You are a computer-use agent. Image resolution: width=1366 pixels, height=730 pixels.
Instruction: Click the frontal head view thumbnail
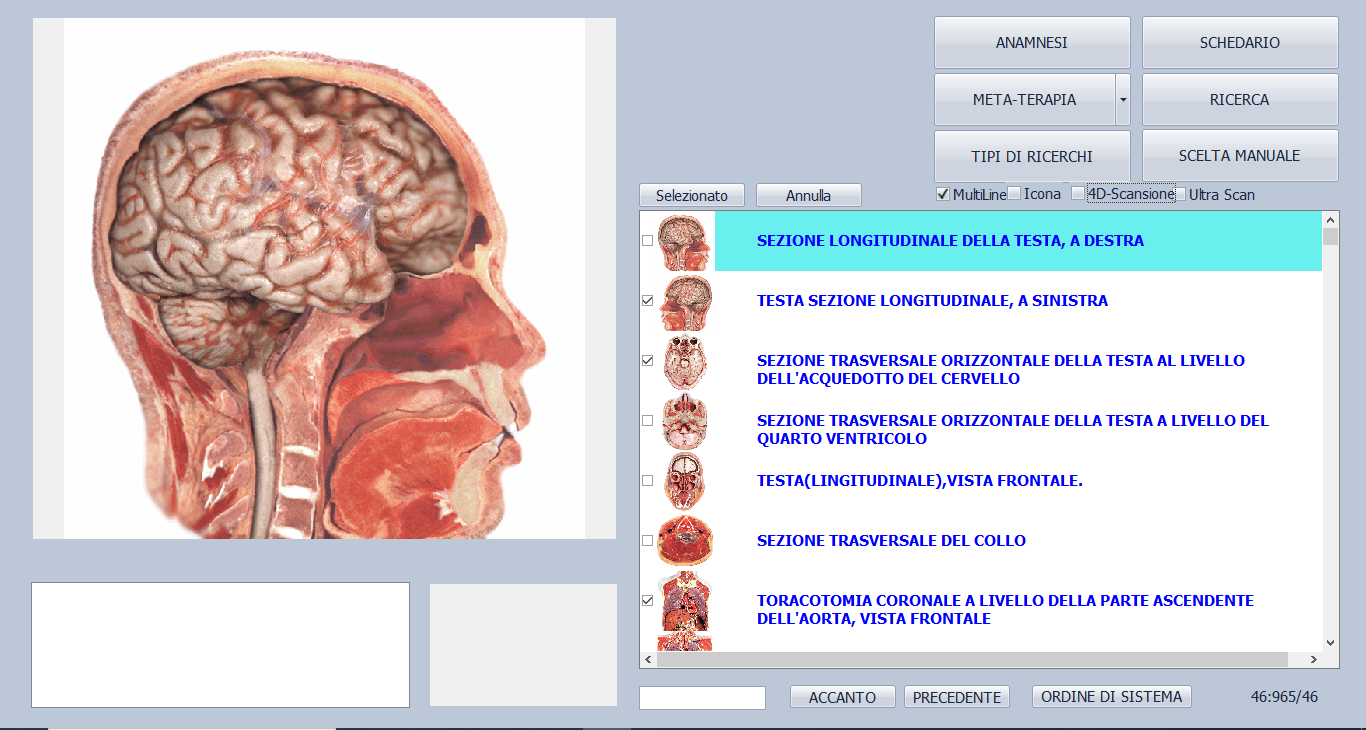pos(685,481)
